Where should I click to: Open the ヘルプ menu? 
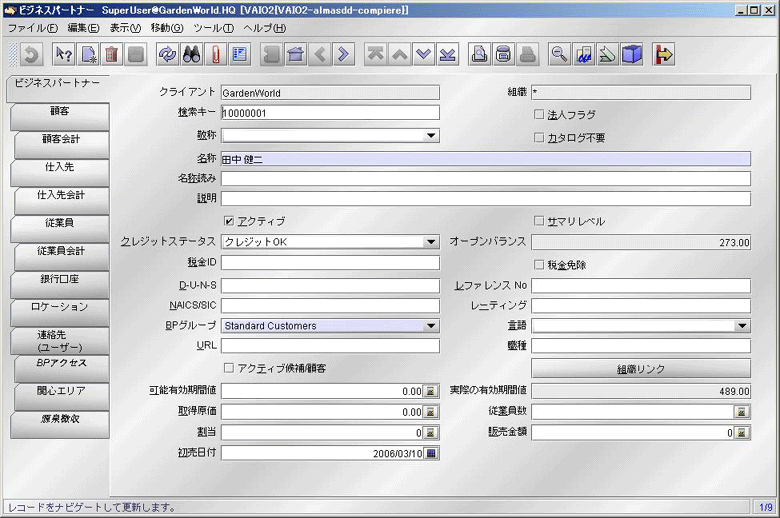pos(265,28)
